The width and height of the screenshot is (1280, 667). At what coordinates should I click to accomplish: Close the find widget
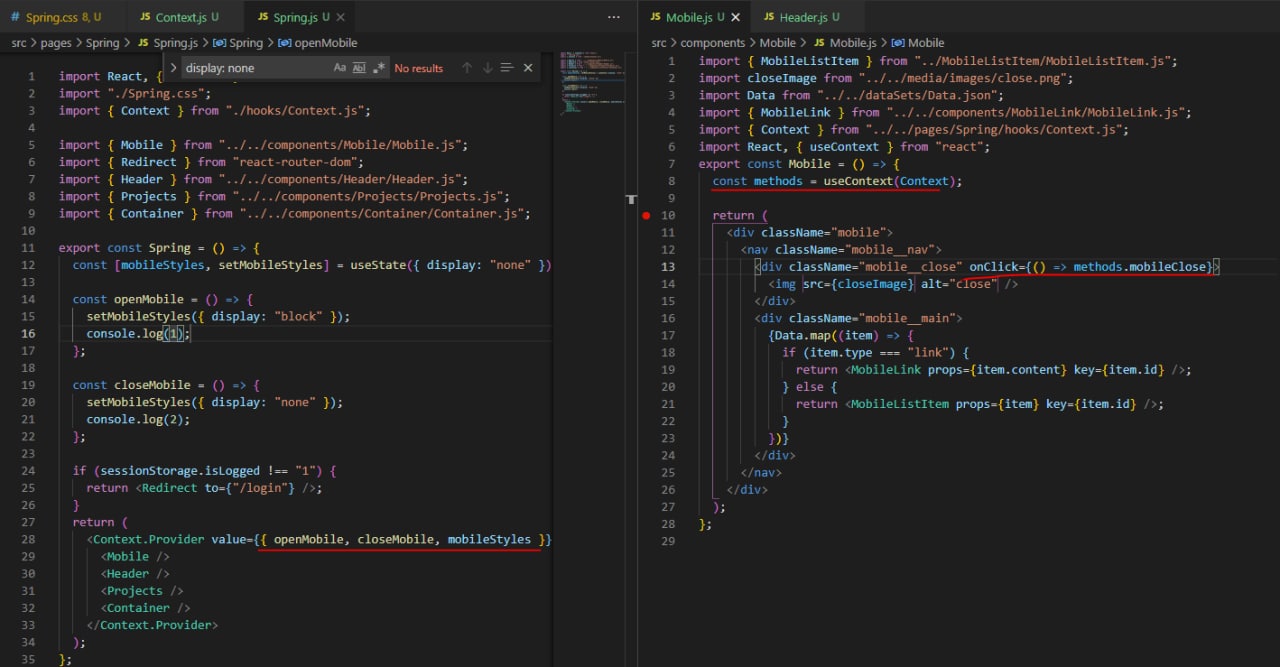(528, 68)
